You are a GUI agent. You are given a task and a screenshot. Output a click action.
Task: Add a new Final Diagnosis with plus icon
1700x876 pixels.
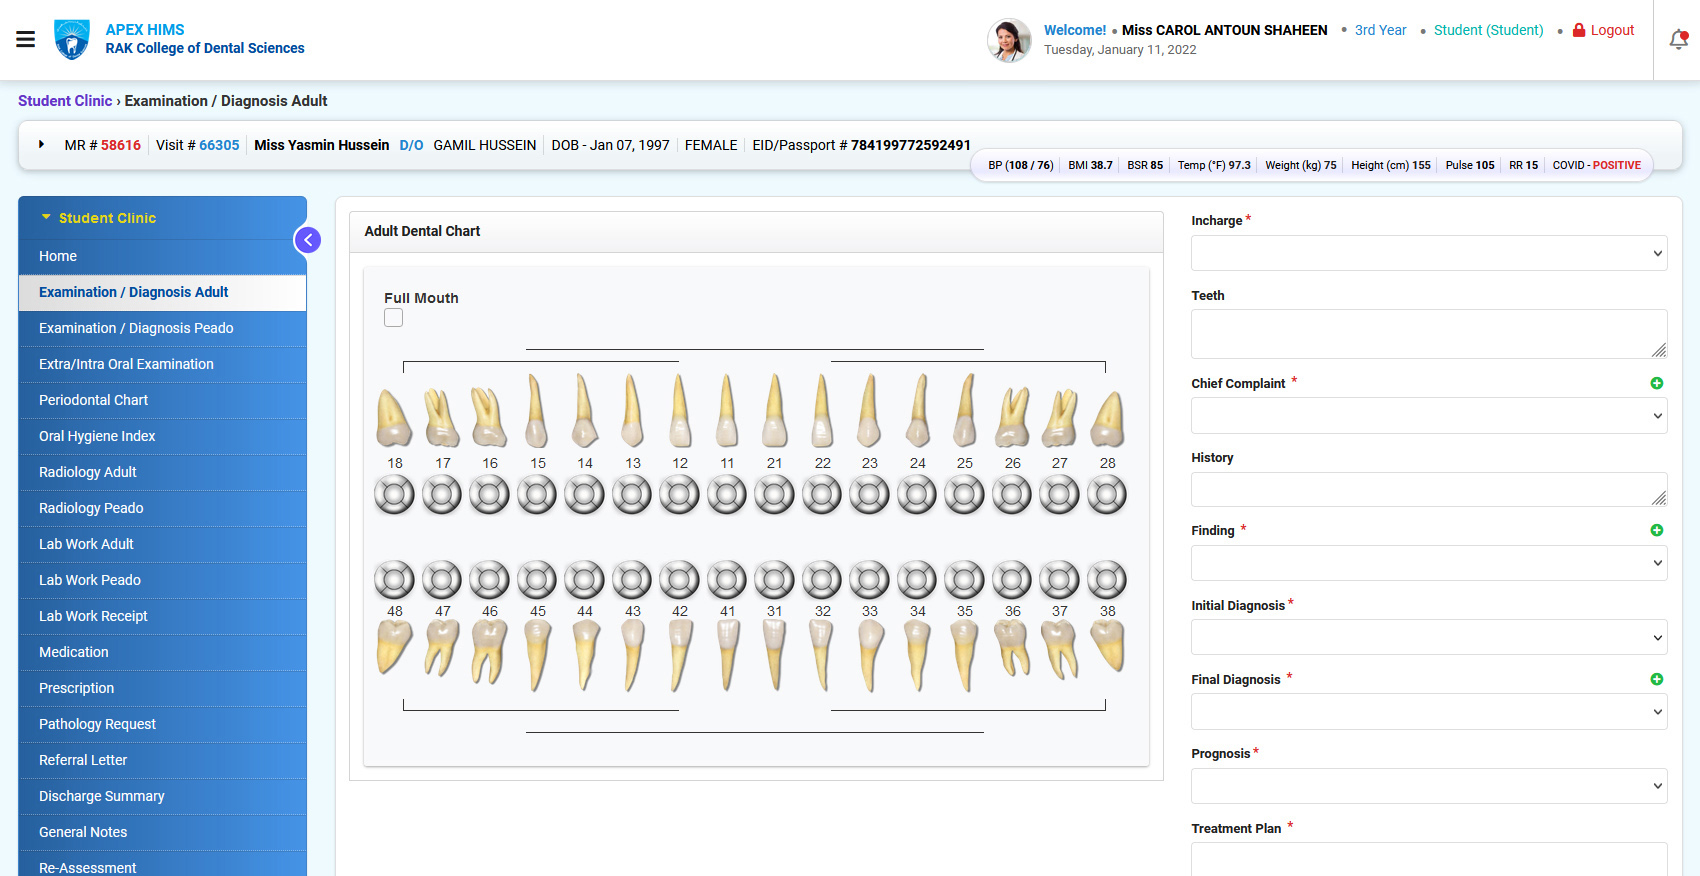point(1657,679)
